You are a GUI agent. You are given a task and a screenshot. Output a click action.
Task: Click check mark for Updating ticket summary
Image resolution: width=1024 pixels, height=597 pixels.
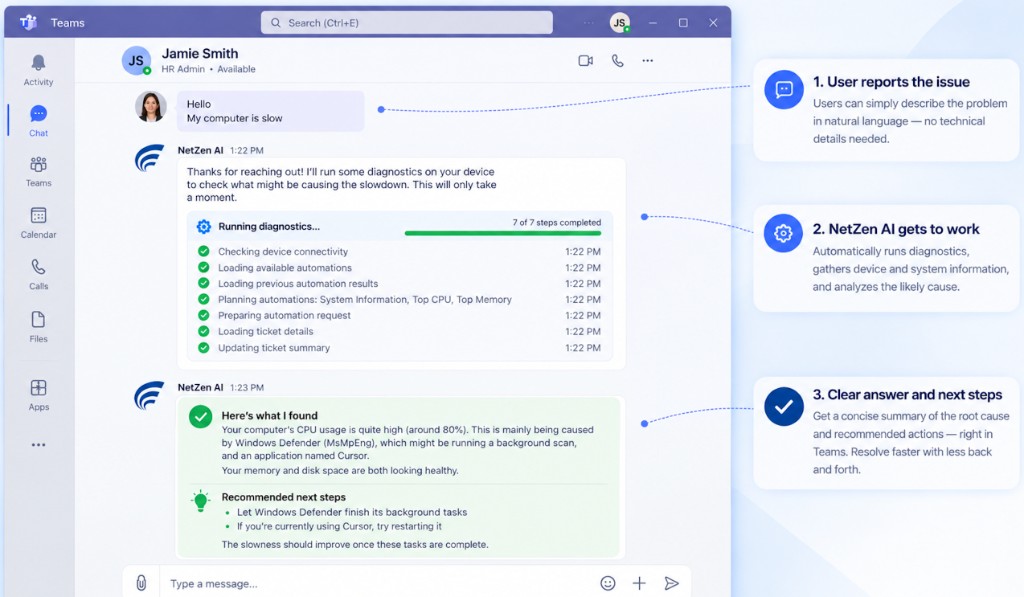pyautogui.click(x=204, y=347)
